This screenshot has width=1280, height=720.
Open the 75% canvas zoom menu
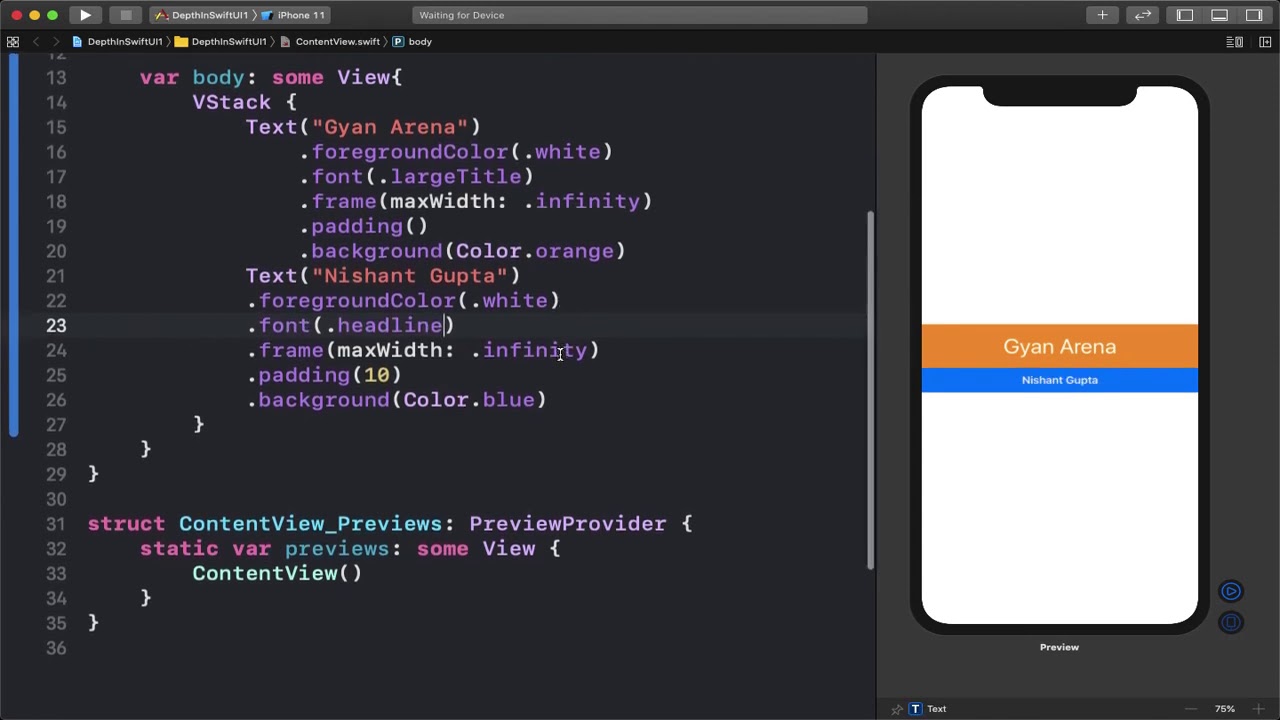(1224, 709)
